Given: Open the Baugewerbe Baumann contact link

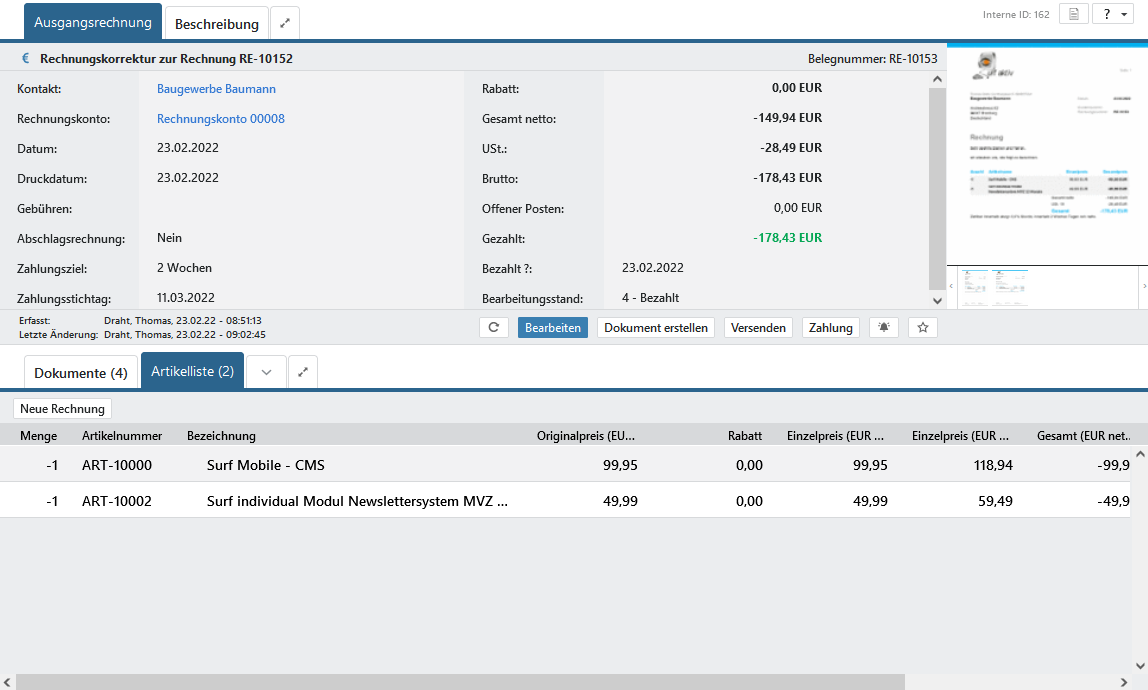Looking at the screenshot, I should pyautogui.click(x=216, y=89).
